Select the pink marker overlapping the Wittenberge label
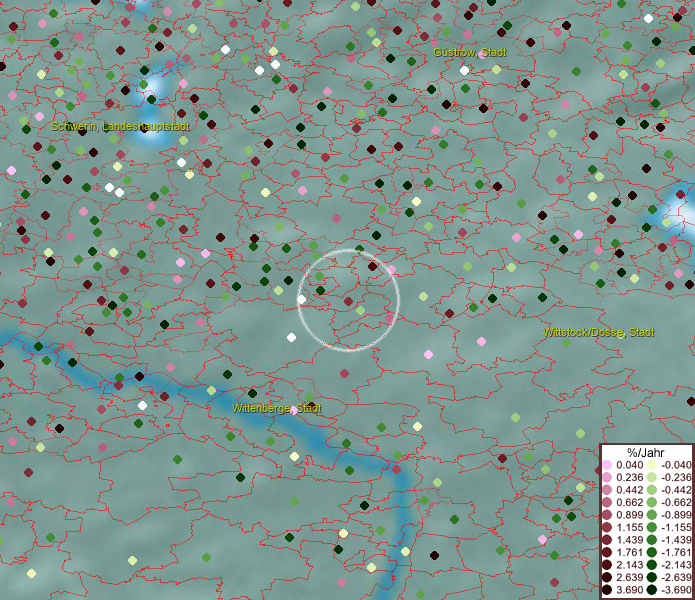 293,411
